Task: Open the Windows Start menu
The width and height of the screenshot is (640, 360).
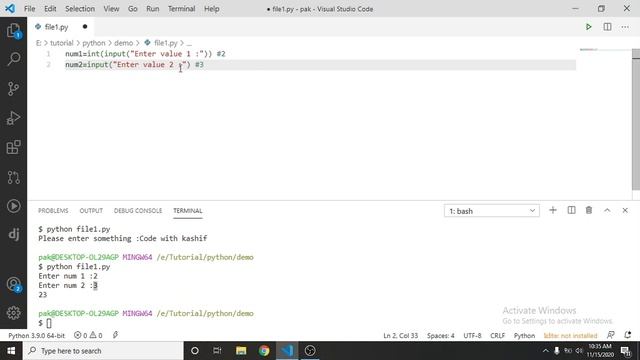Action: (x=11, y=351)
